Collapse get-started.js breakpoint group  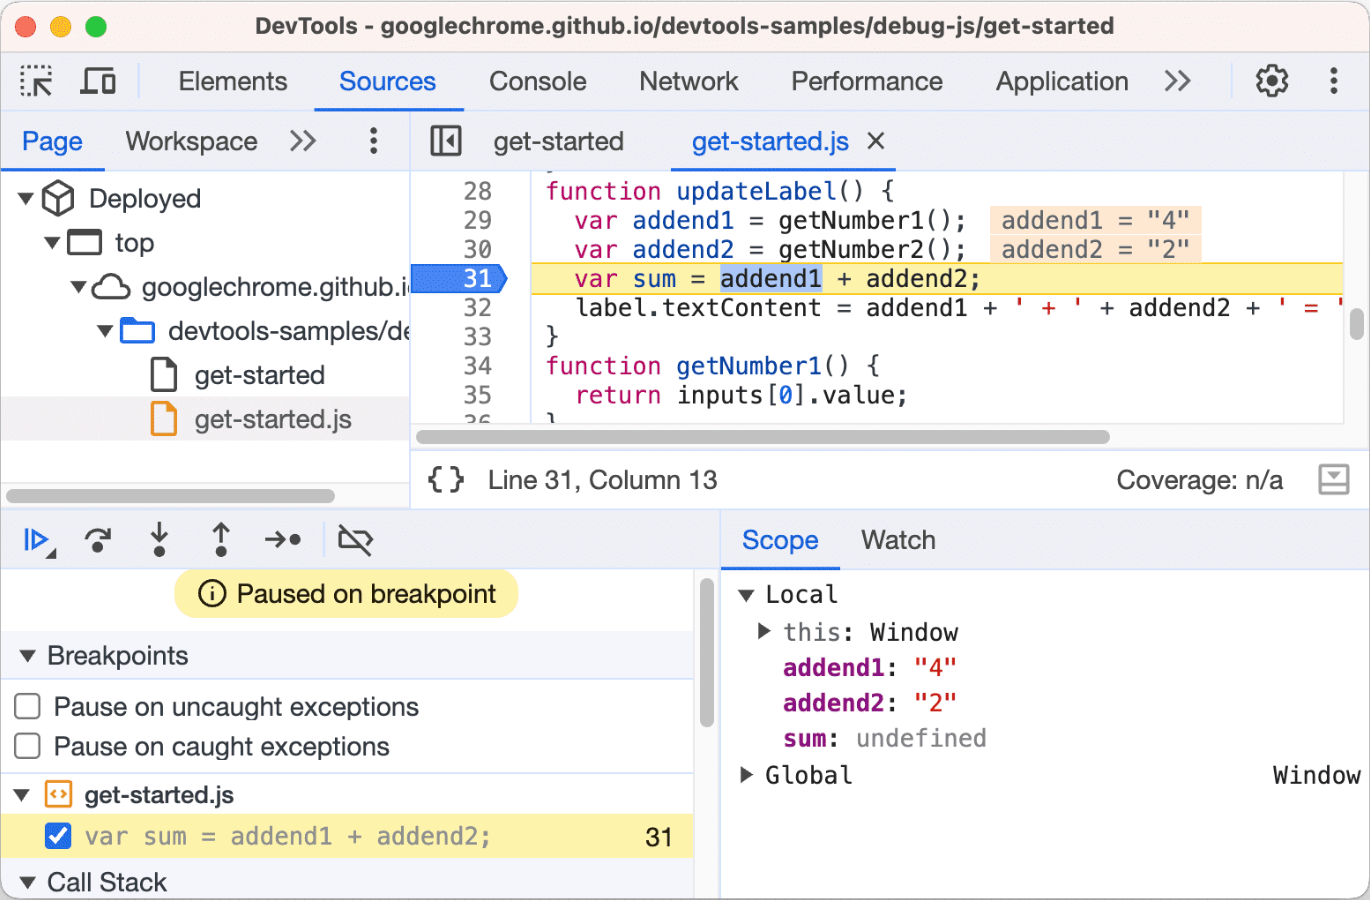[21, 796]
